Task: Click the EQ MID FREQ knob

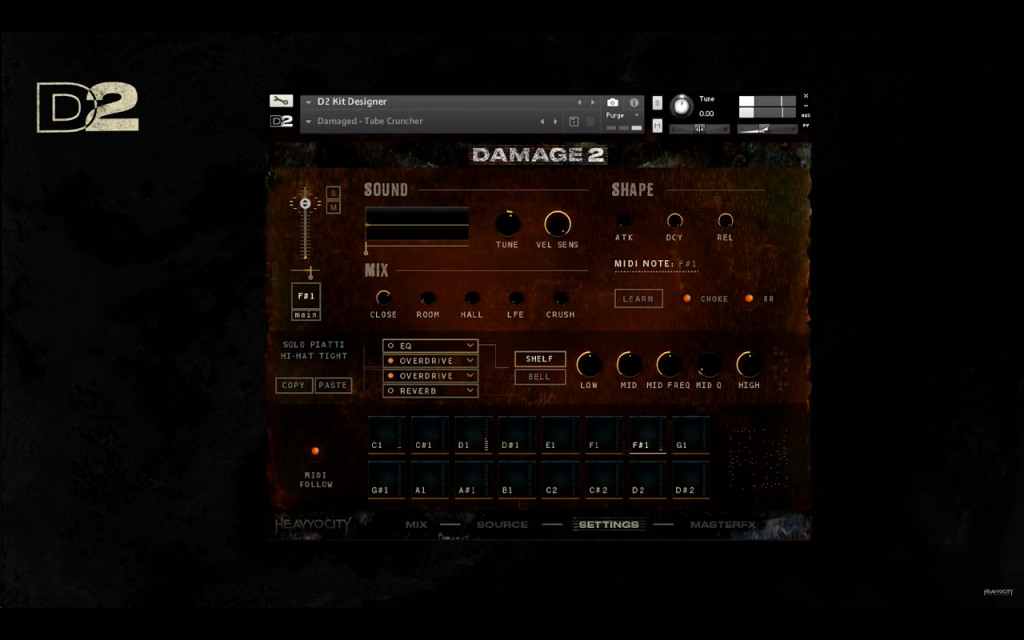Action: (x=669, y=364)
